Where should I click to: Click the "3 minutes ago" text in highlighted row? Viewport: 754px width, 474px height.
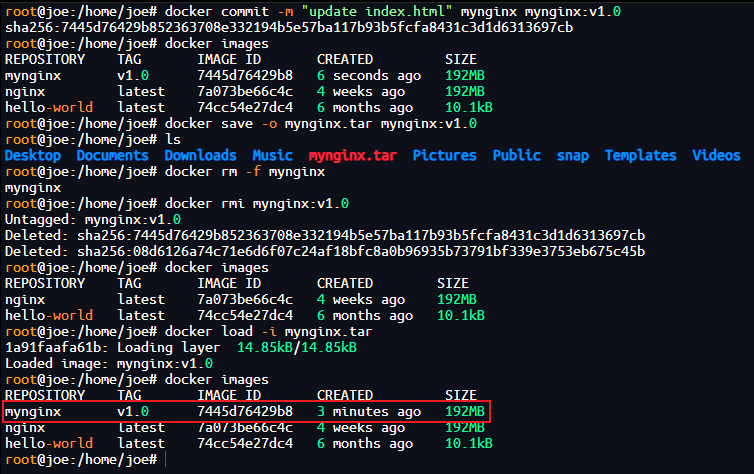point(368,411)
